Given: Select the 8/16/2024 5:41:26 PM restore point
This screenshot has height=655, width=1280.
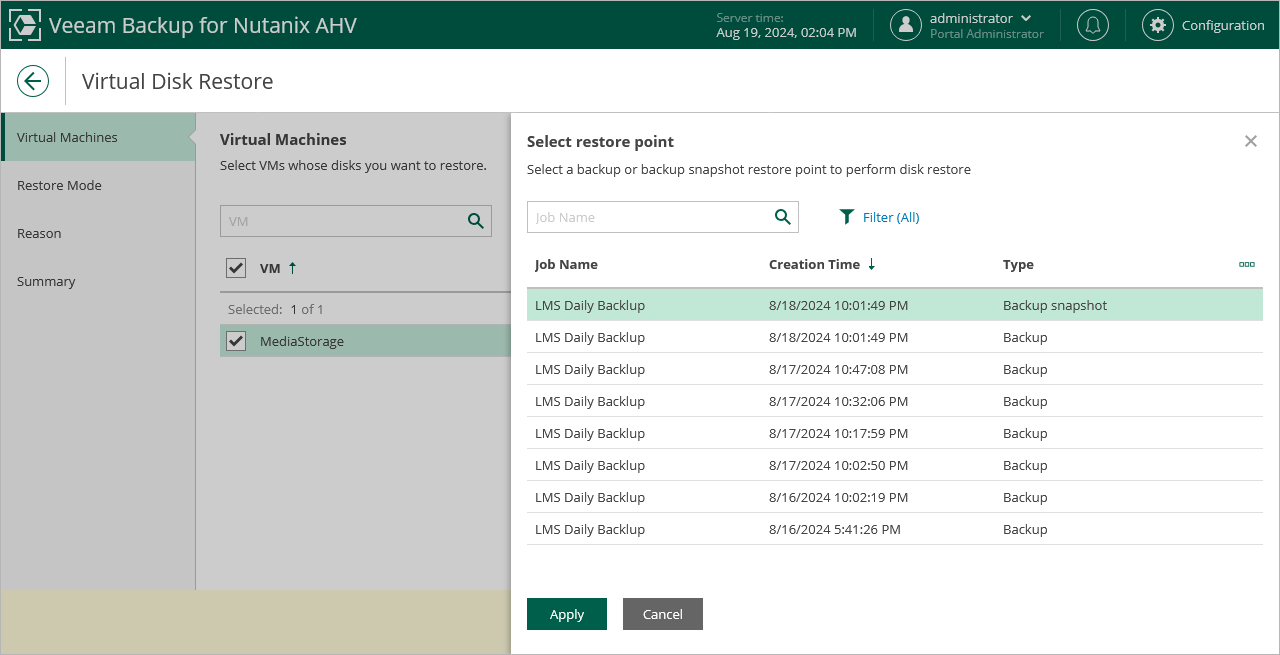Looking at the screenshot, I should [x=834, y=529].
